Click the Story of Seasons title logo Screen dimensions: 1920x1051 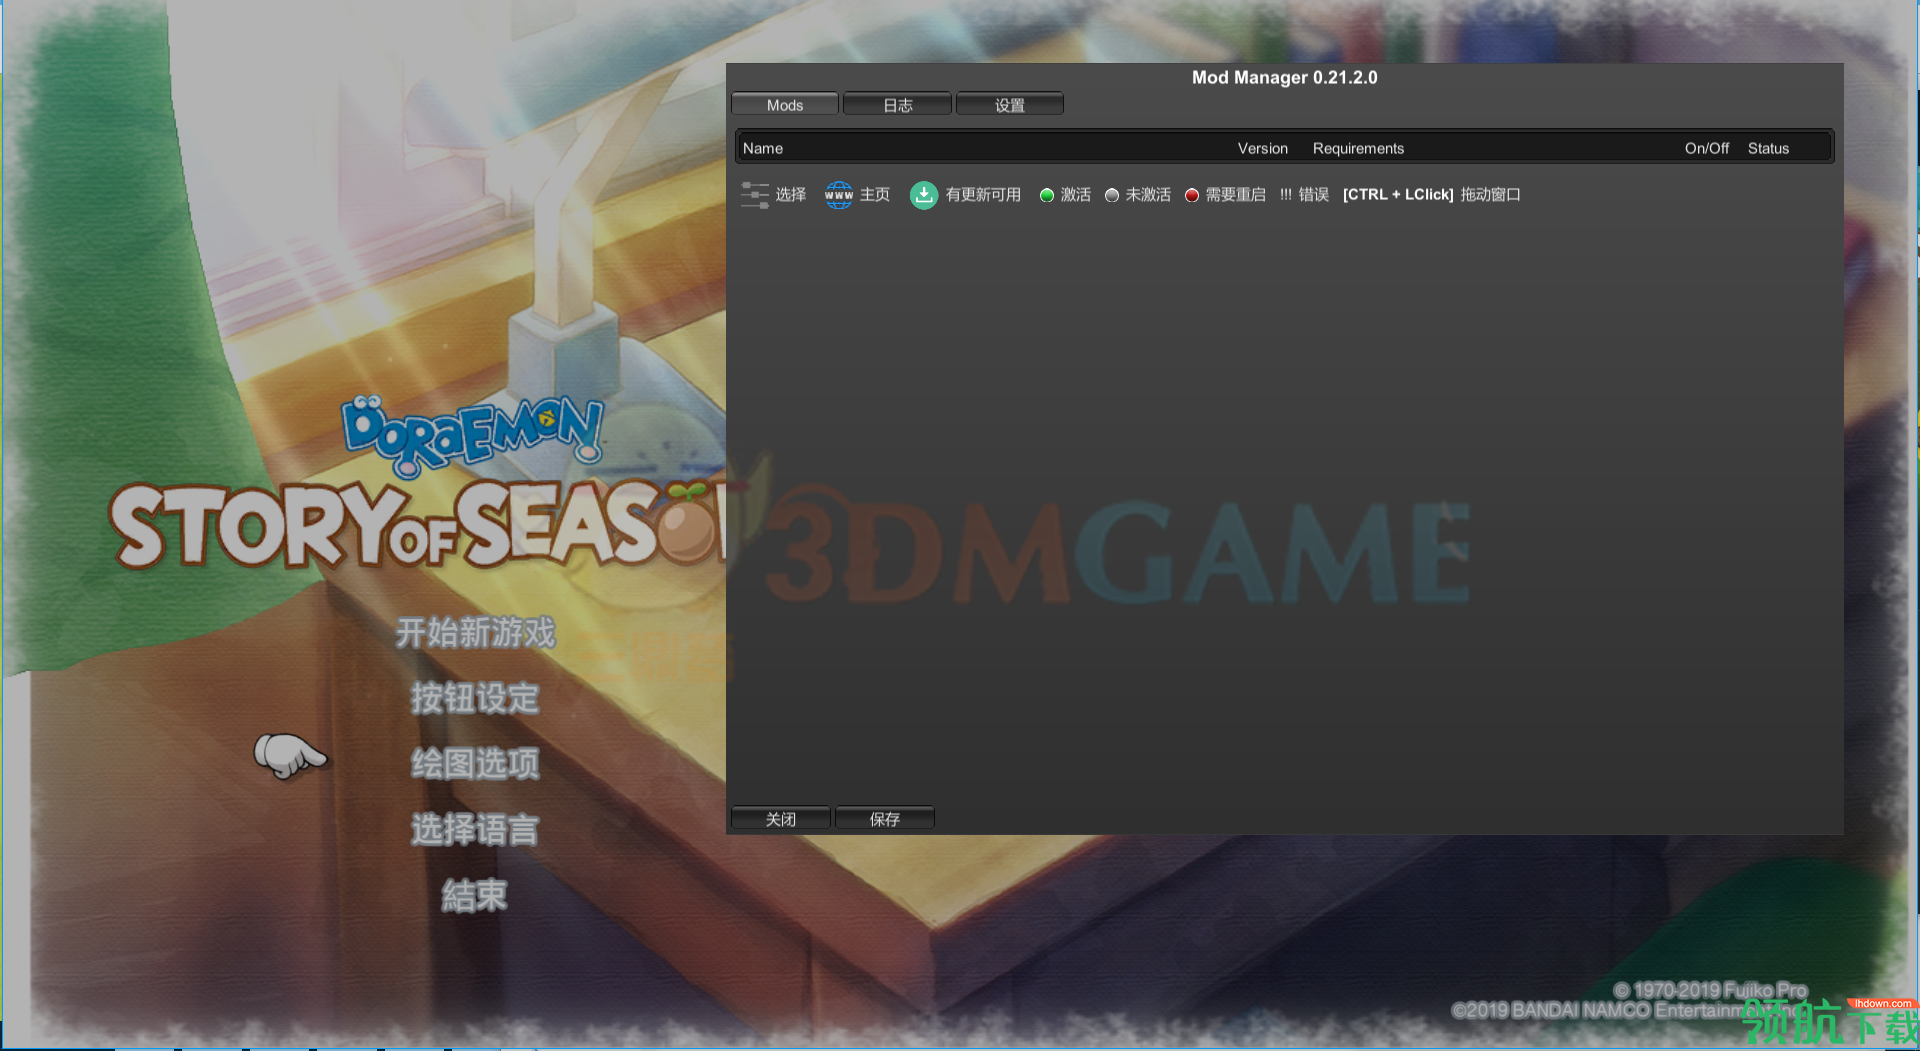(418, 527)
